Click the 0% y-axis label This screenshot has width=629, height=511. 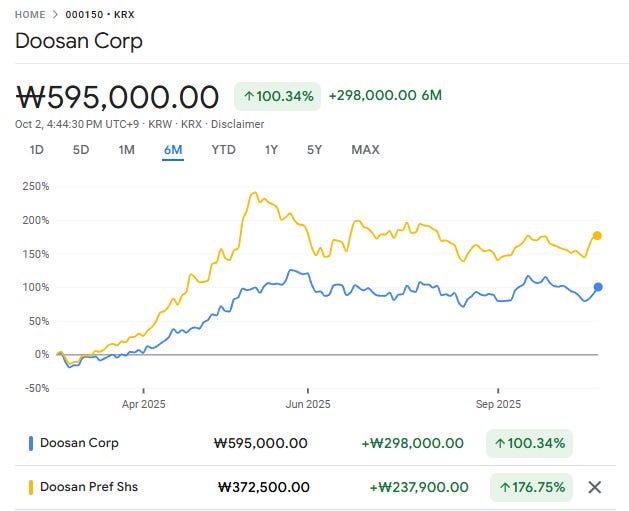(x=42, y=354)
